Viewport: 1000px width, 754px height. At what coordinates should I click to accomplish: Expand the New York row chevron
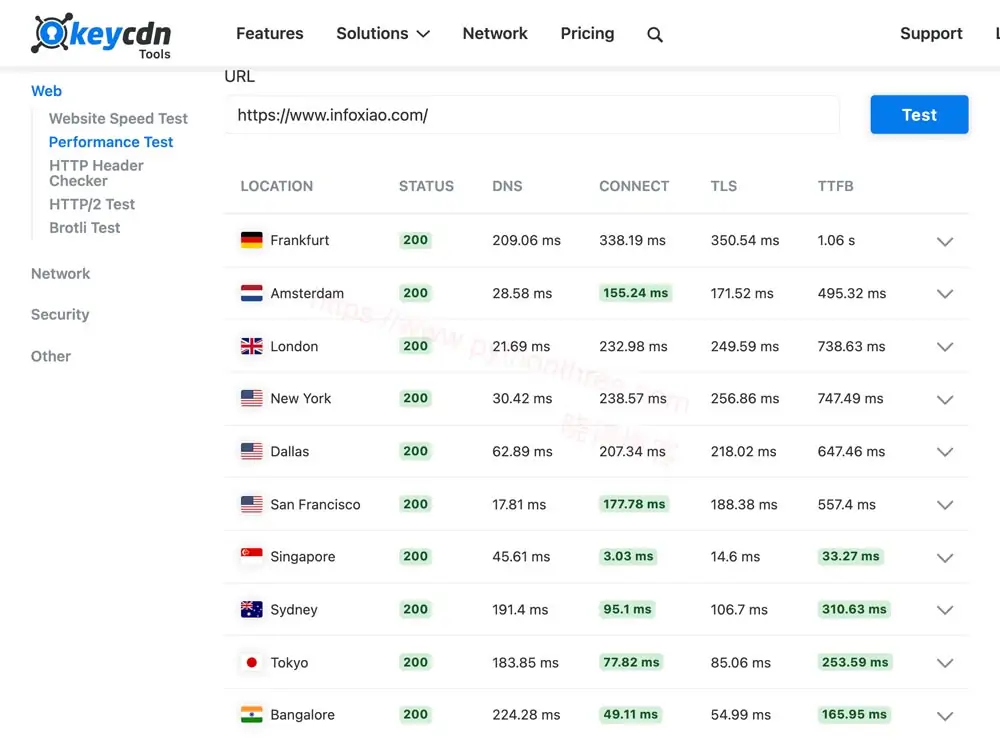coord(944,399)
